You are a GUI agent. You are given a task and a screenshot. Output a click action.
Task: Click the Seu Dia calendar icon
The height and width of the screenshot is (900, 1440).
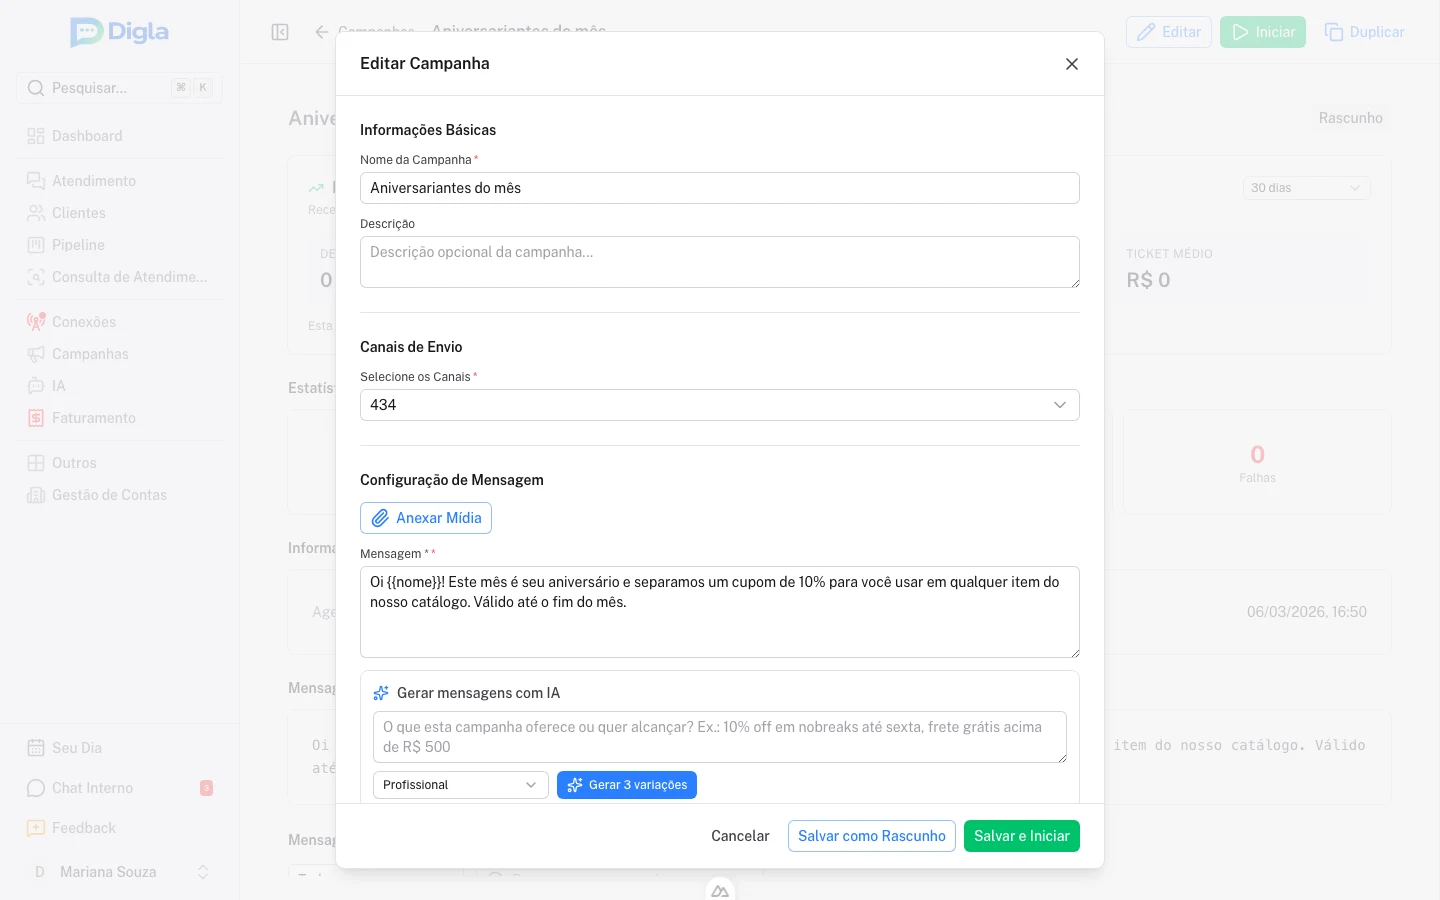coord(36,748)
